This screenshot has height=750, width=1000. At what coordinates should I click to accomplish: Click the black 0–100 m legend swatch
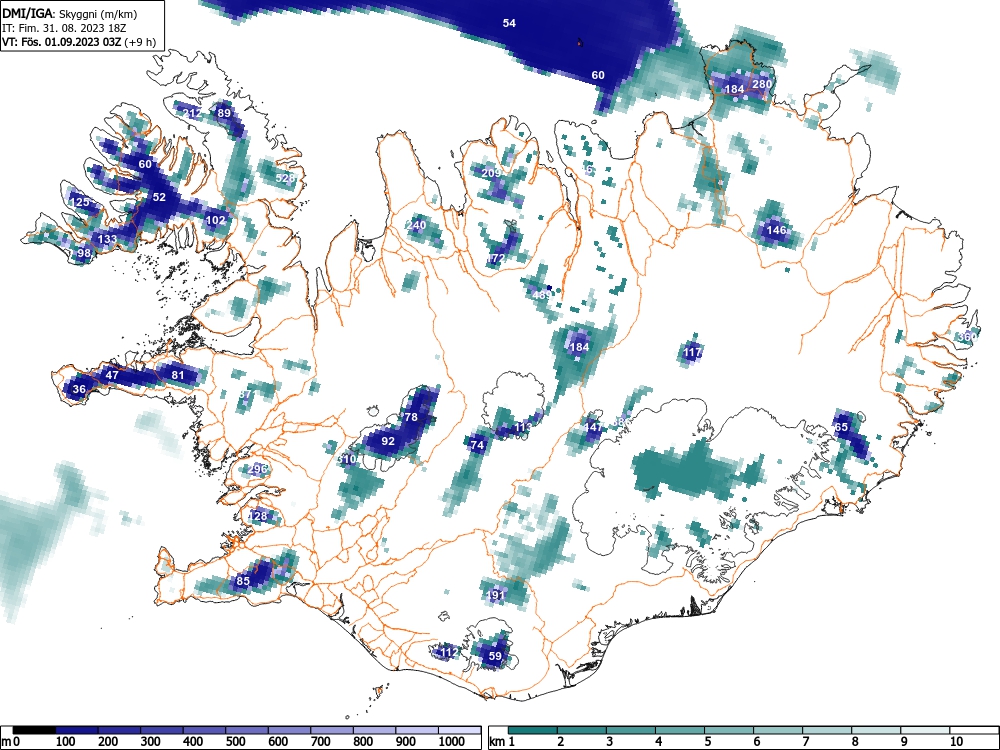pyautogui.click(x=34, y=730)
